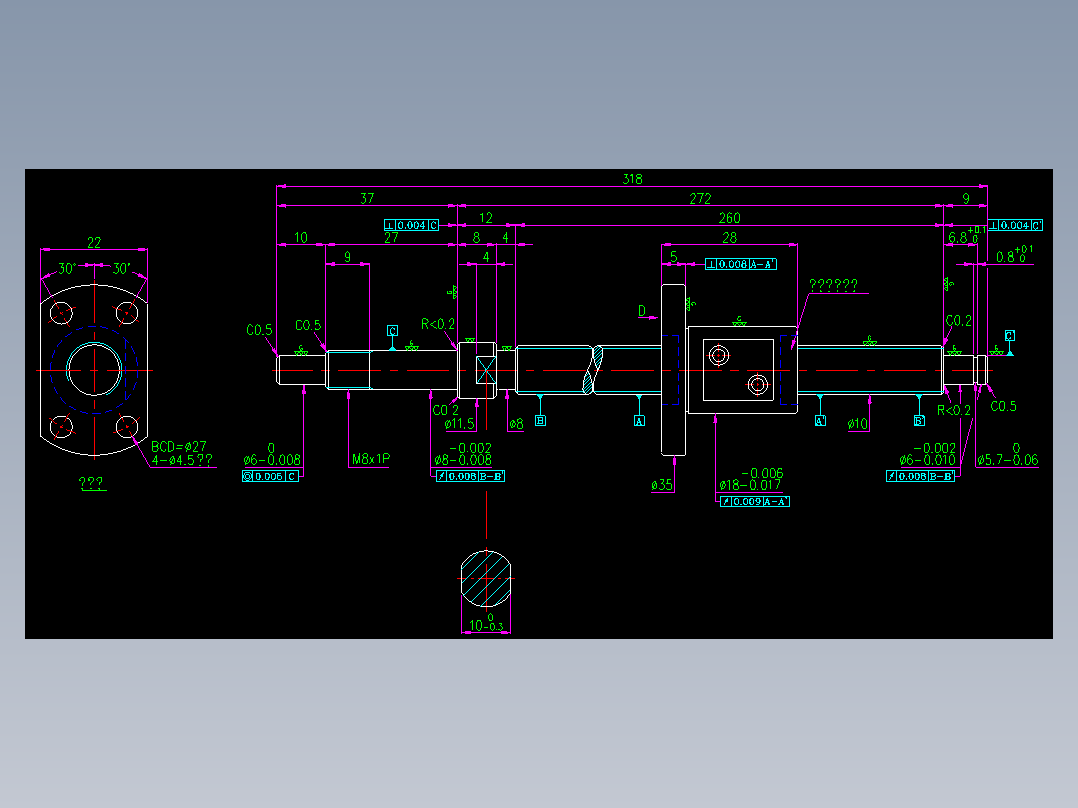
Task: Select the 0.008 A-A' perpendicularity frame
Action: [x=740, y=264]
